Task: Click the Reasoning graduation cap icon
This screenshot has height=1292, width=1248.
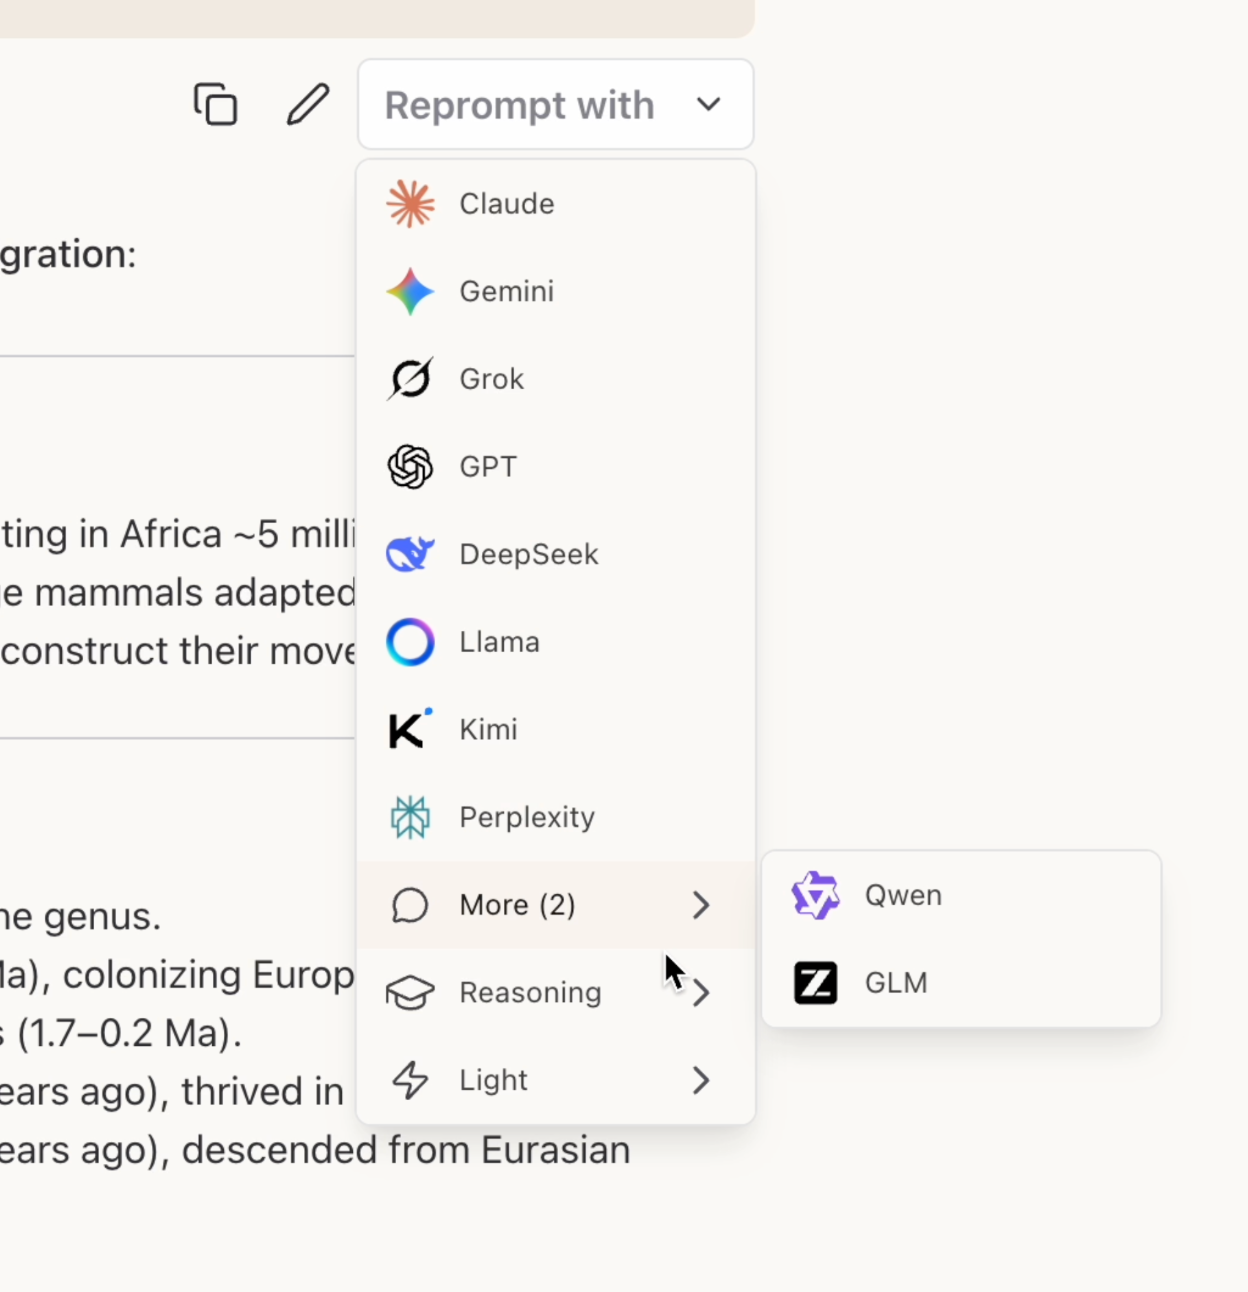Action: coord(410,993)
